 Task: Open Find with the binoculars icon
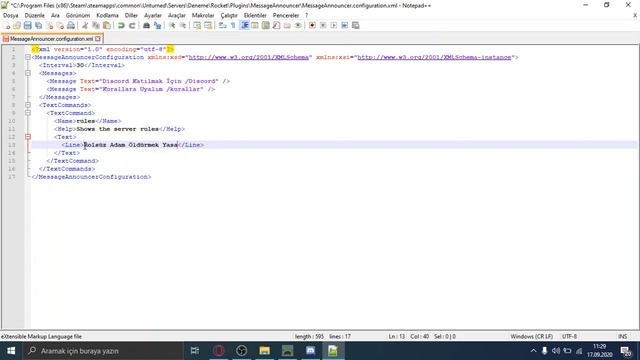[146, 25]
